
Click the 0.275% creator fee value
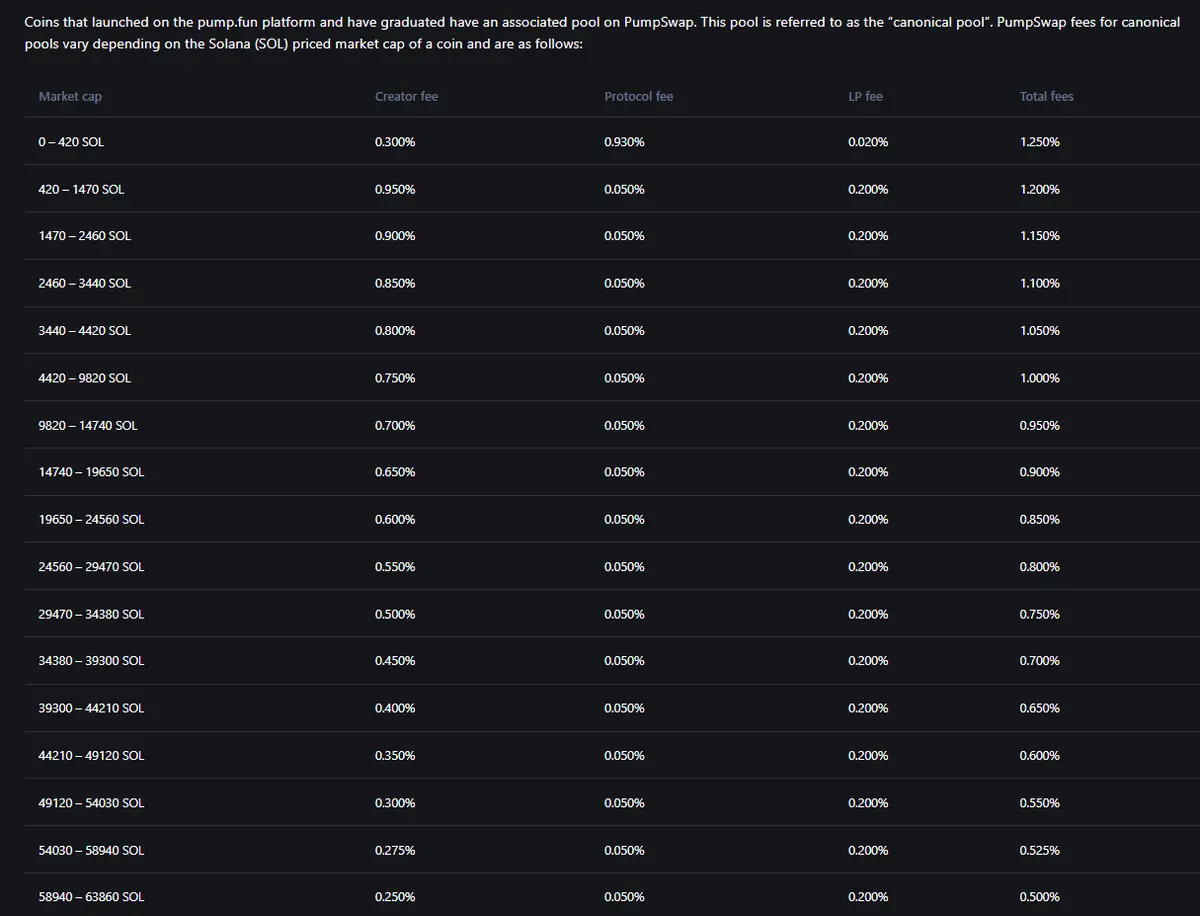click(x=395, y=850)
